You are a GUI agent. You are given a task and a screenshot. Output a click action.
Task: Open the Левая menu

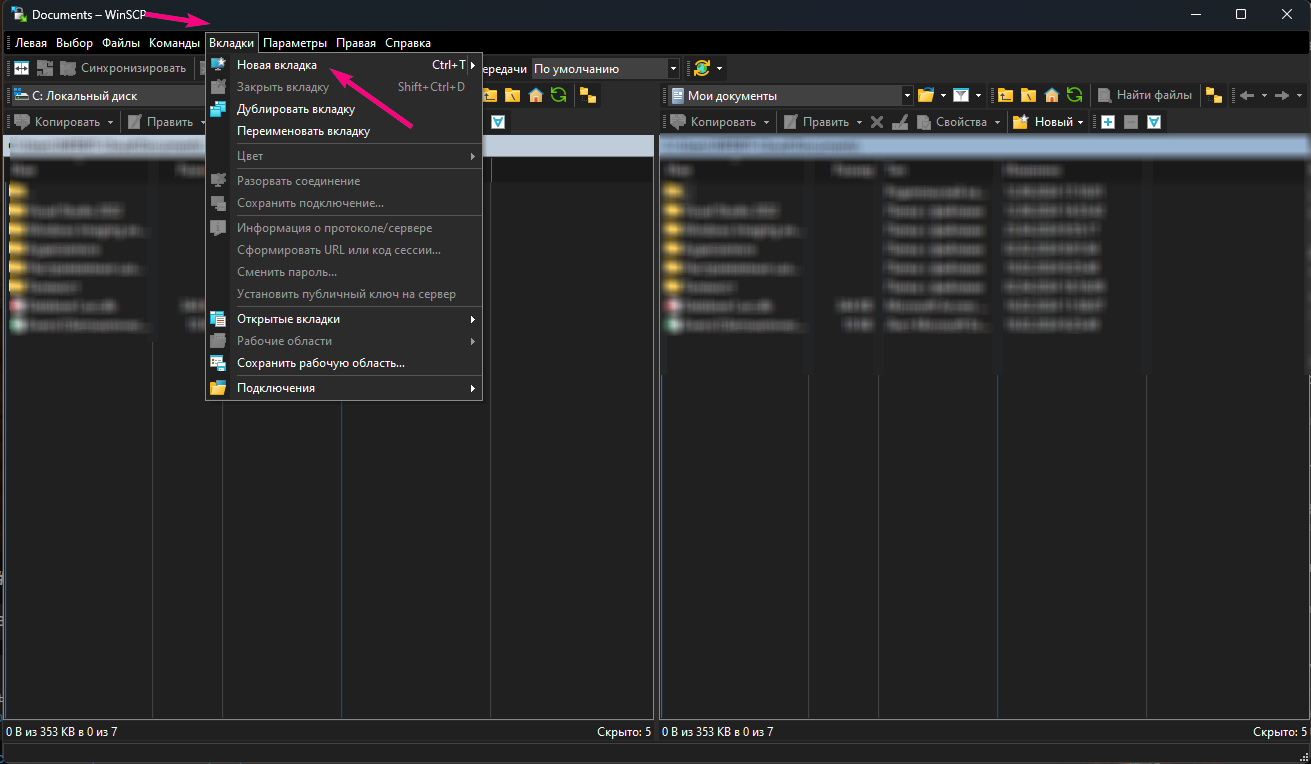(31, 43)
